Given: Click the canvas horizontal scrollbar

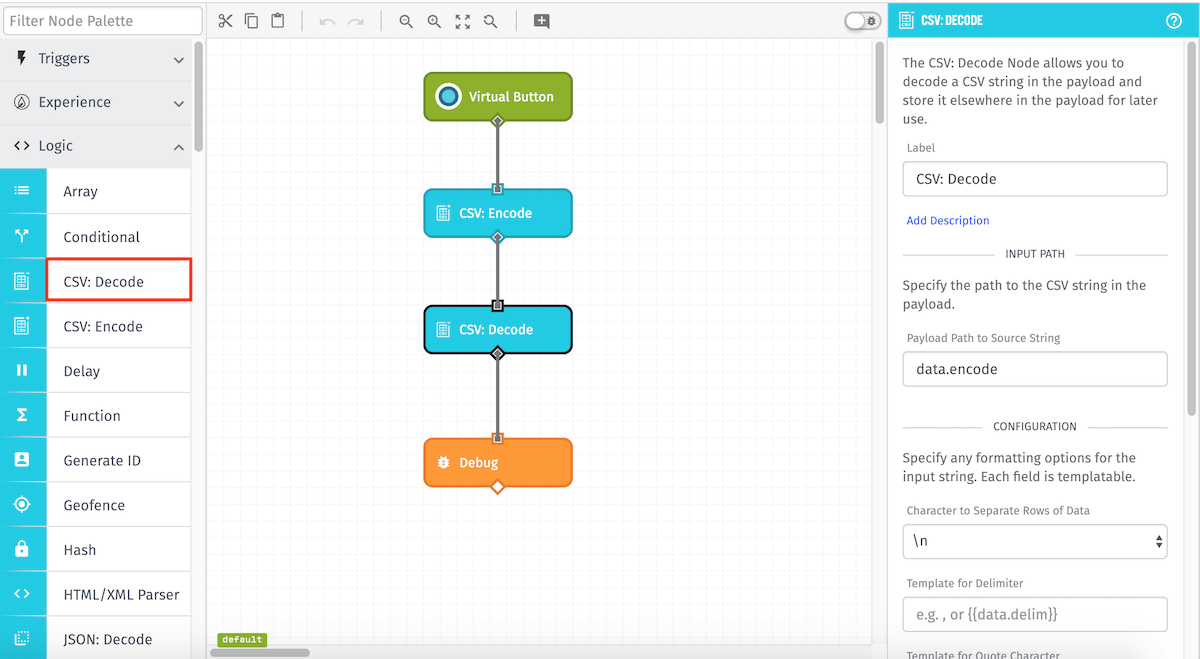Looking at the screenshot, I should pyautogui.click(x=260, y=653).
